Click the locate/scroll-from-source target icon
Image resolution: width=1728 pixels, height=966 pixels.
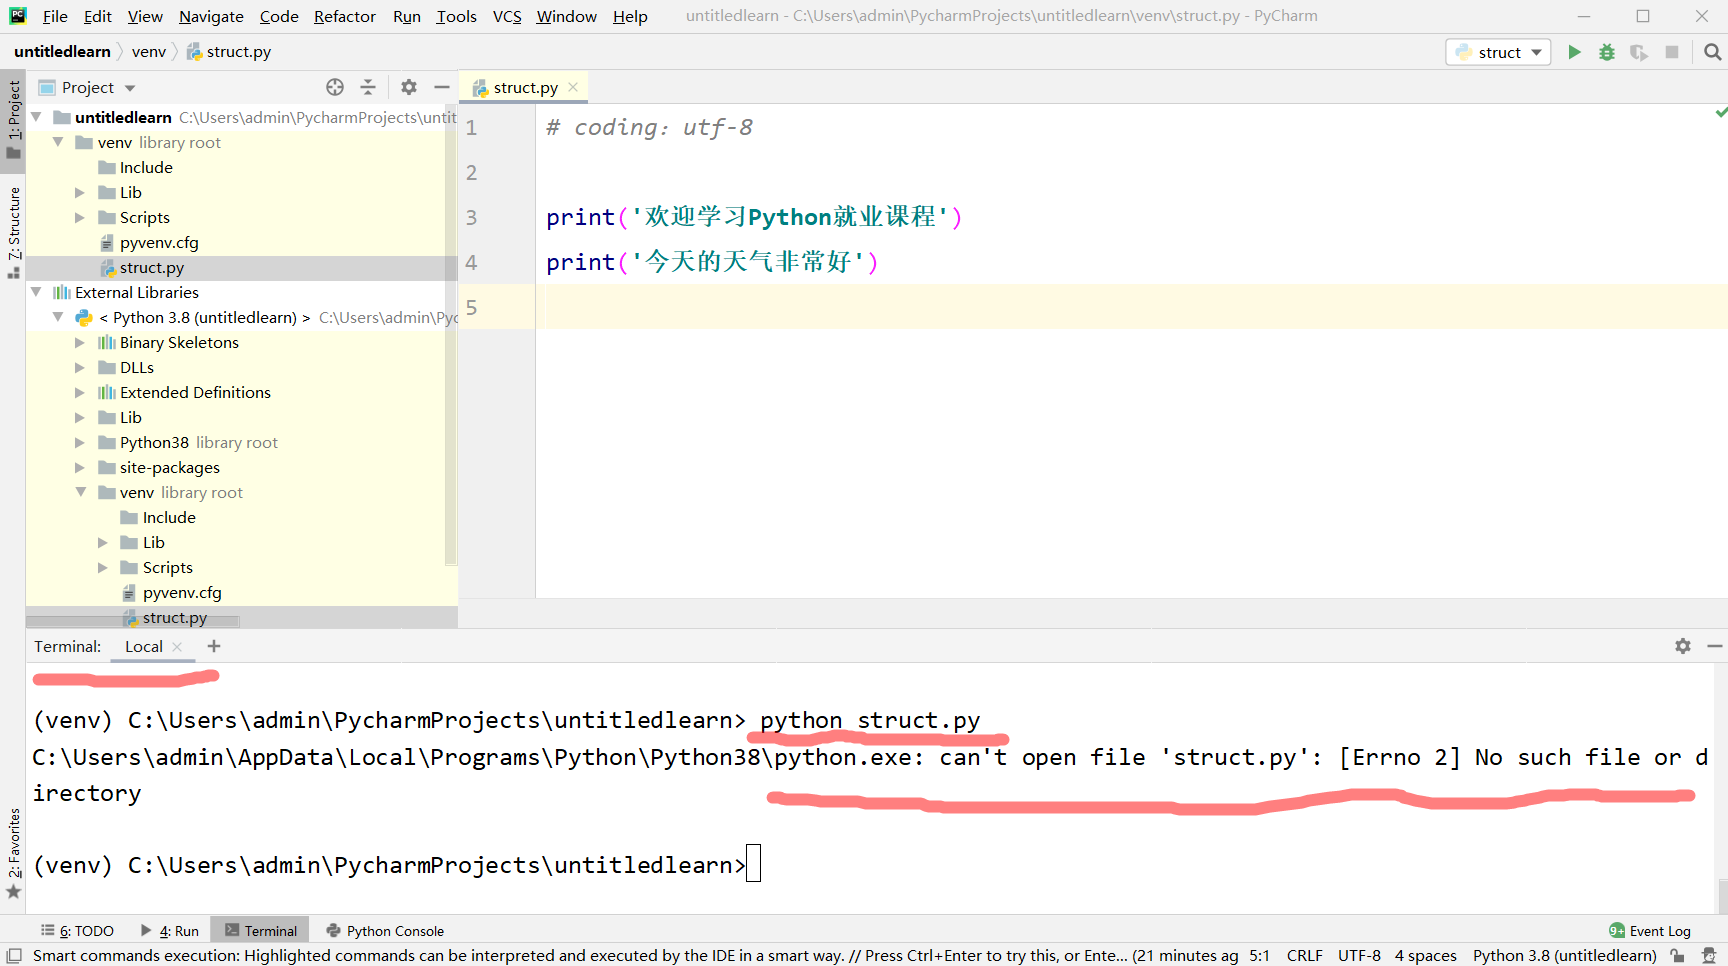click(x=335, y=87)
